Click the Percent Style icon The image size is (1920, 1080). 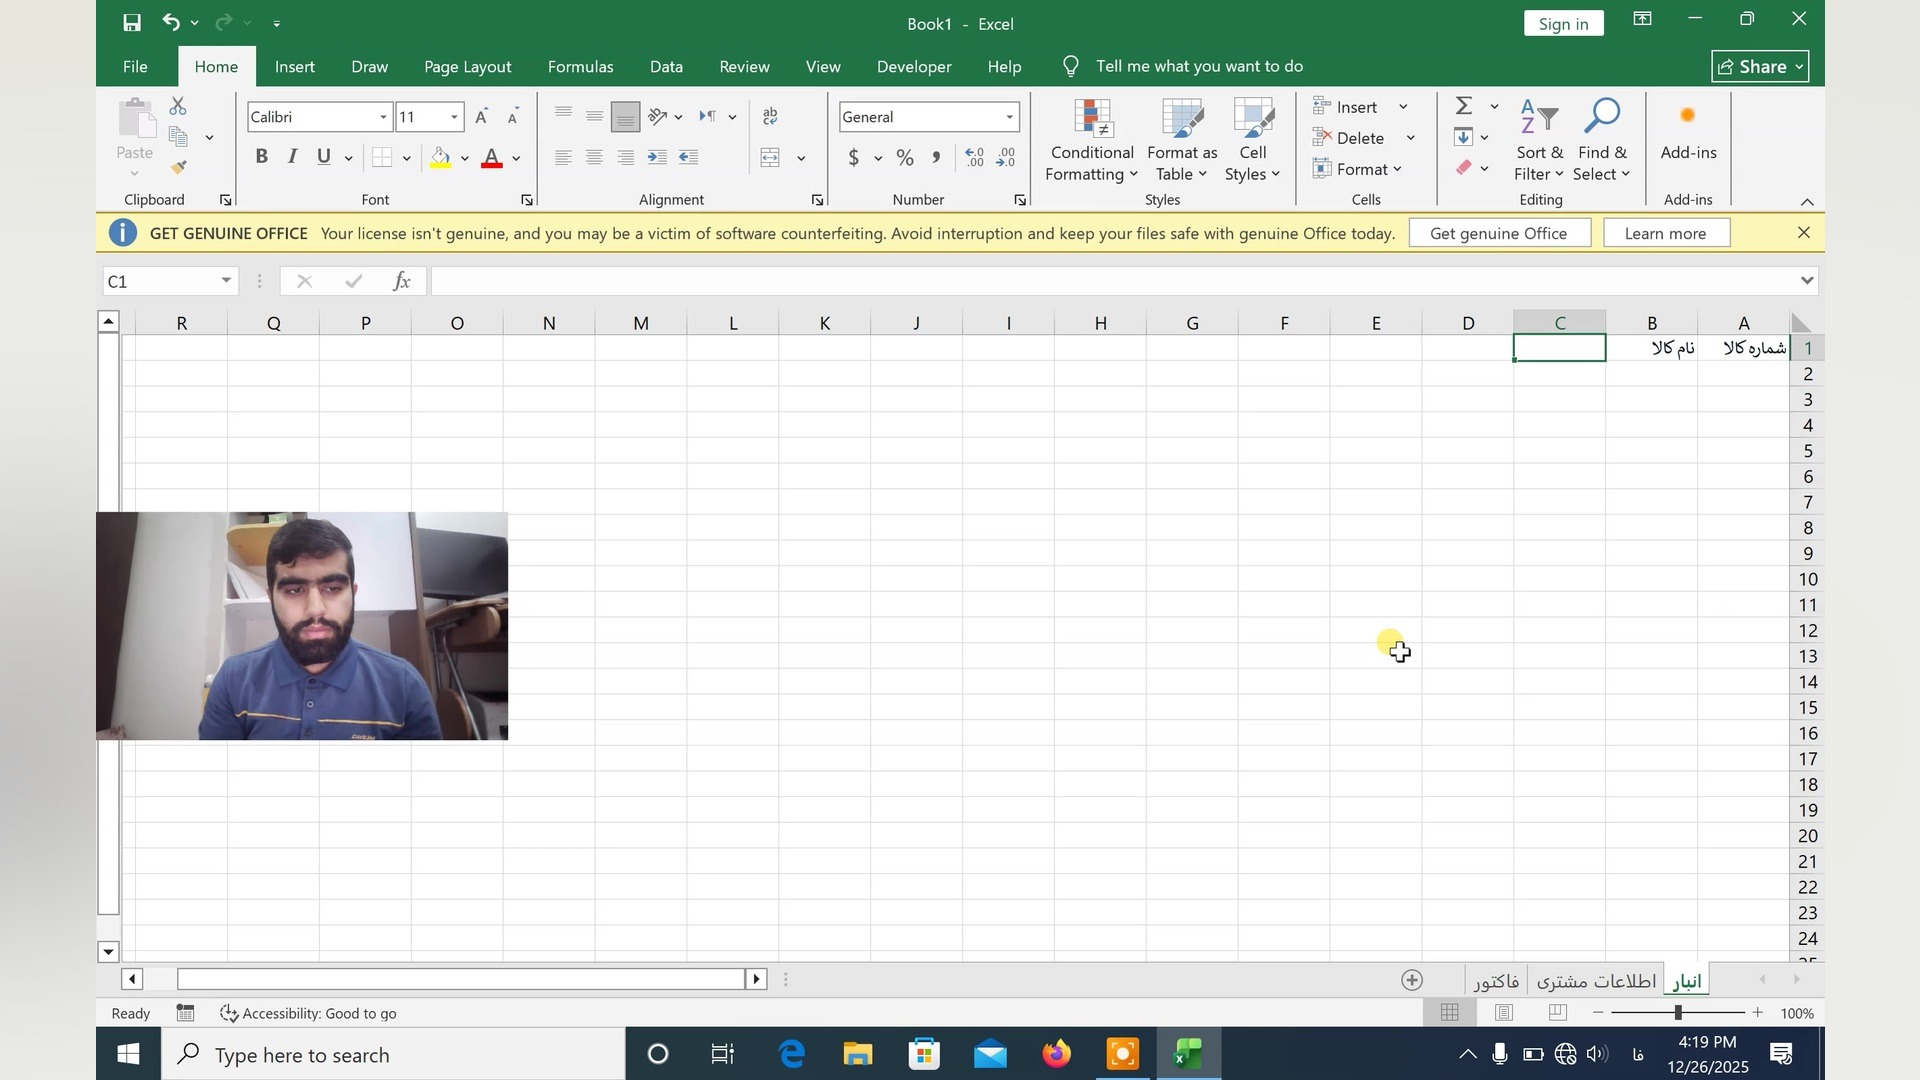(904, 158)
